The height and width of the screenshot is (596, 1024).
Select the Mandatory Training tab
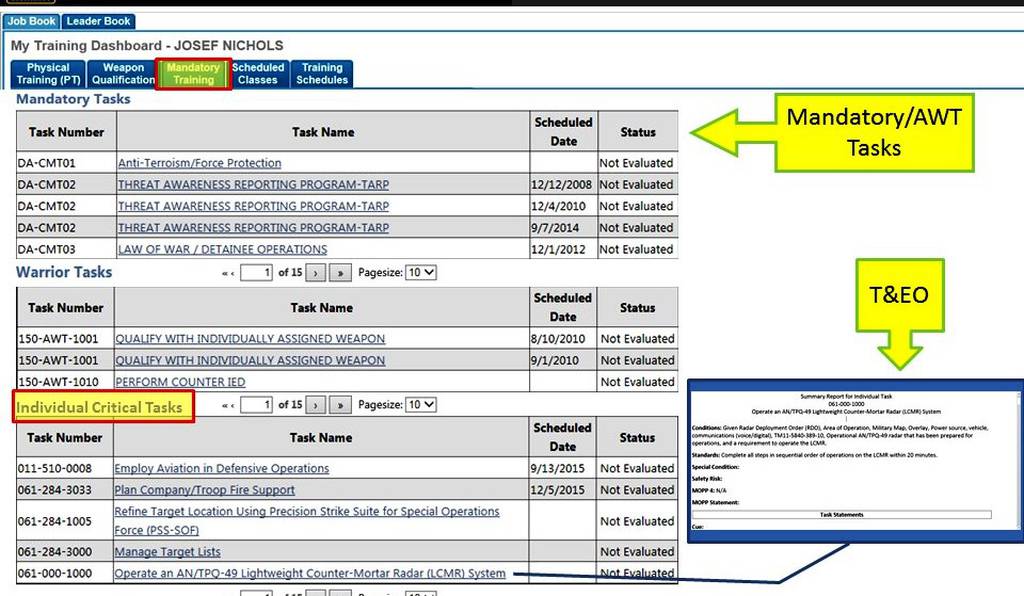[193, 74]
